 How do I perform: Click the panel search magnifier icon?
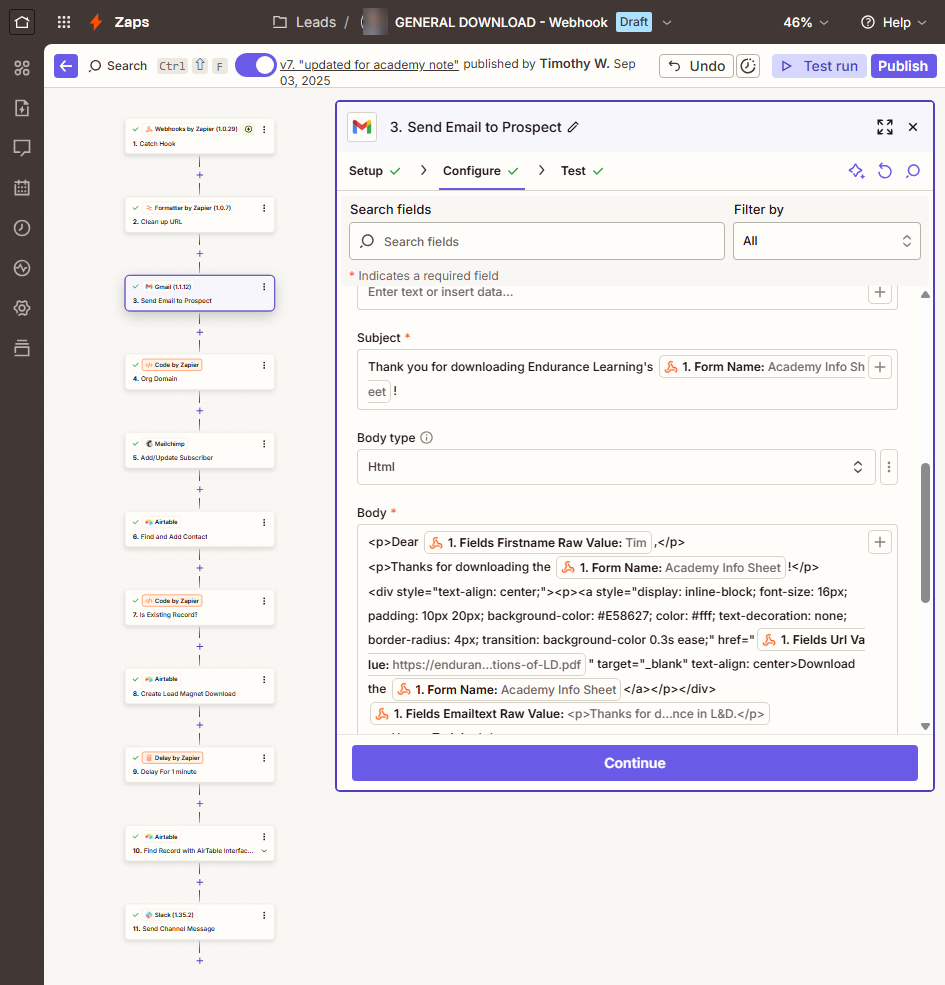click(913, 171)
